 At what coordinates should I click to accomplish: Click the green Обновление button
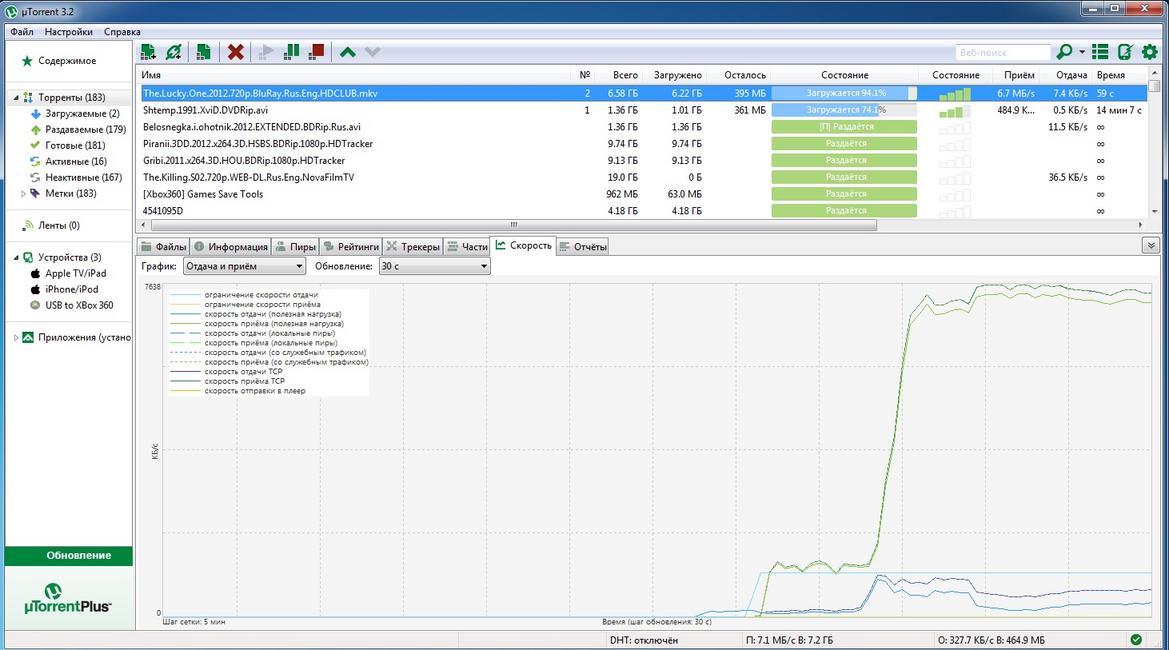(x=69, y=555)
